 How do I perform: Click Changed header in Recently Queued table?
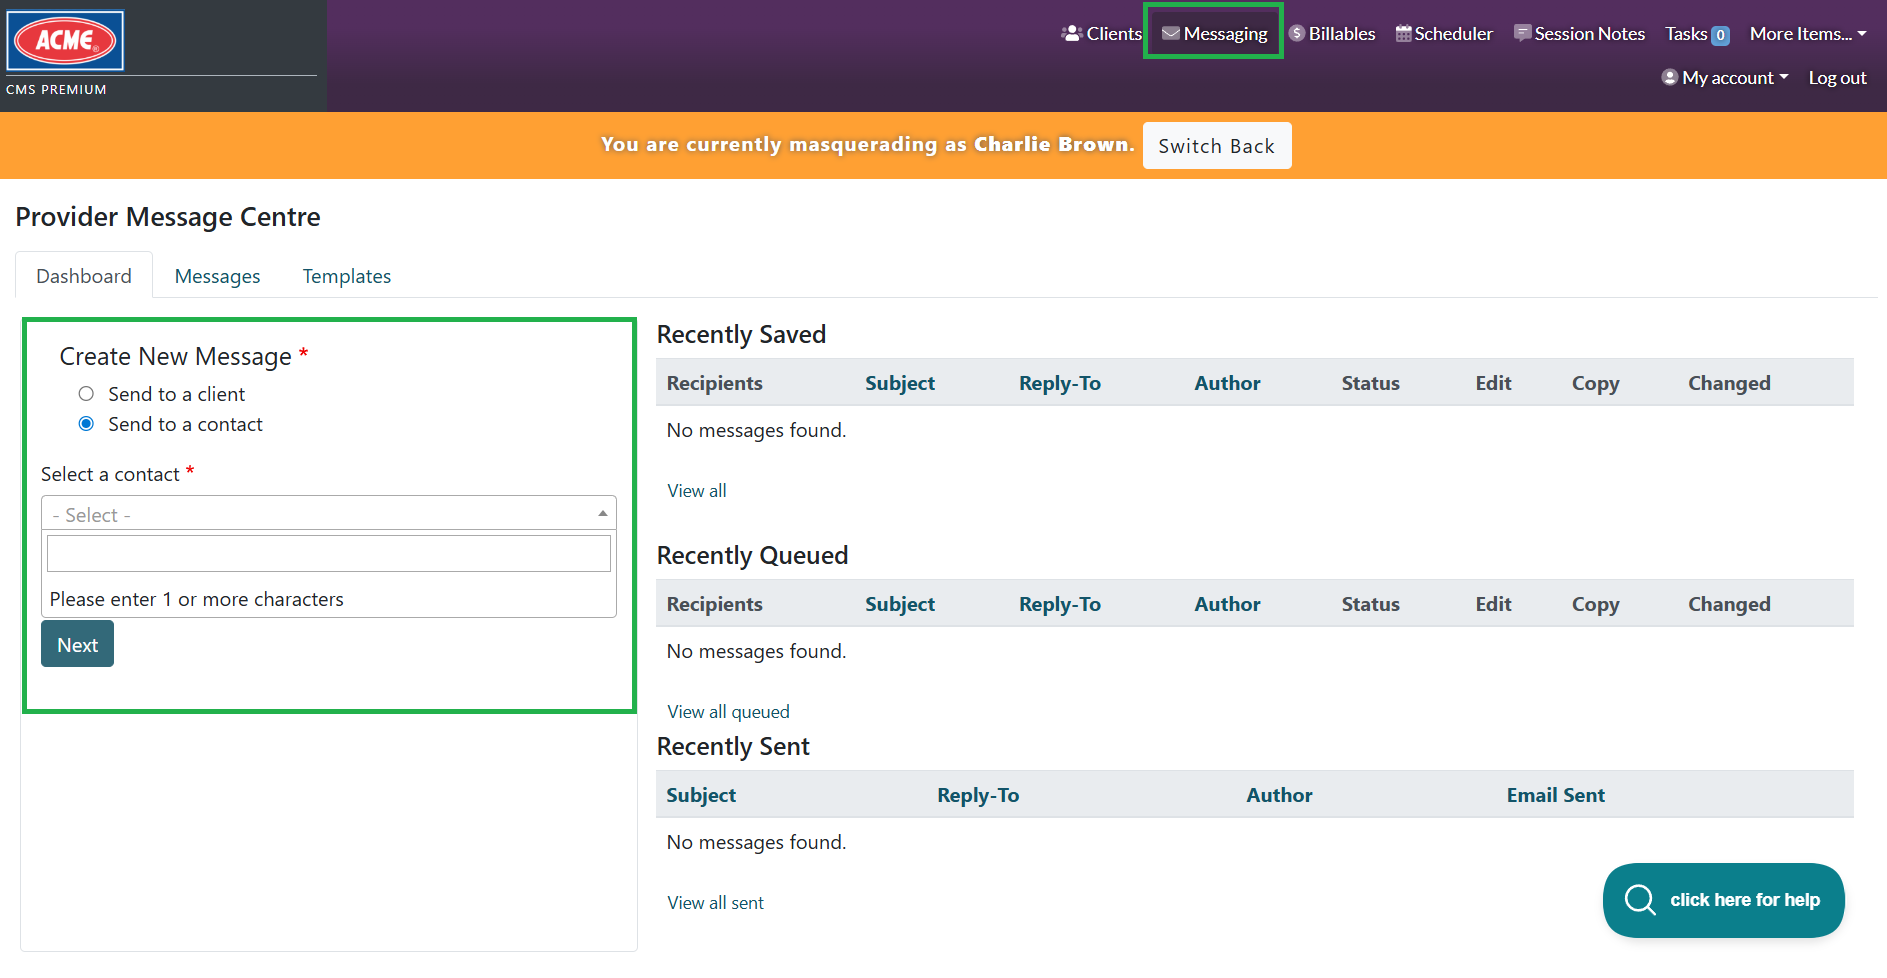point(1730,604)
